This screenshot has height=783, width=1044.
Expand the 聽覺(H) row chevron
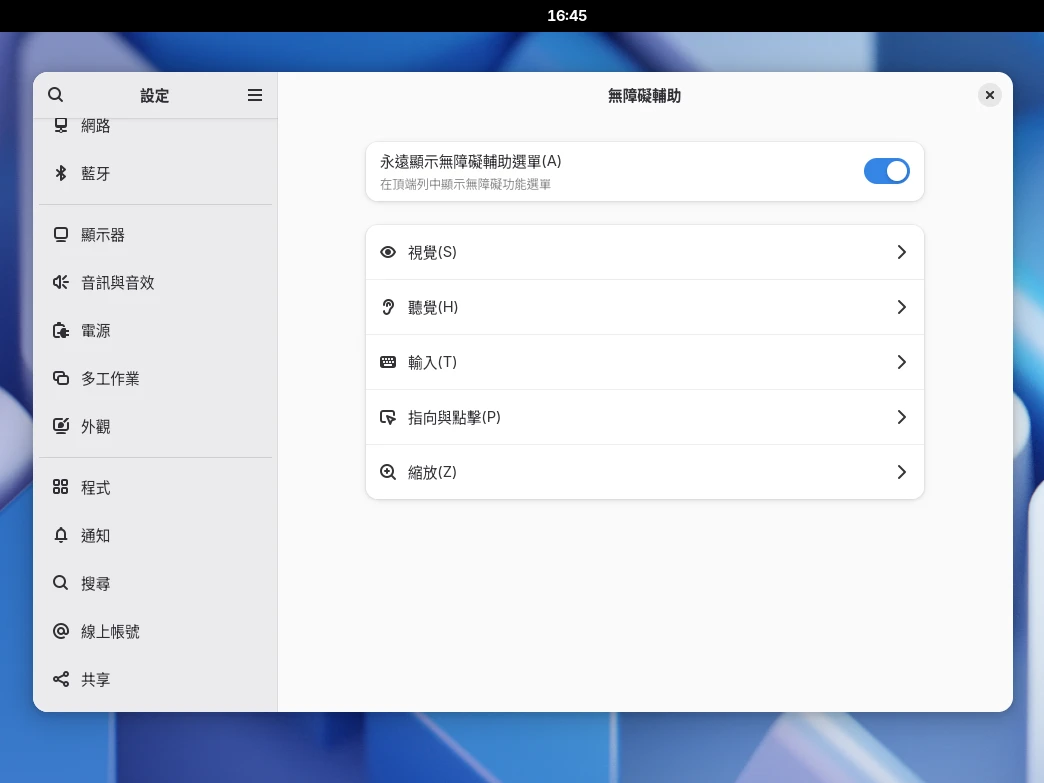coord(901,307)
